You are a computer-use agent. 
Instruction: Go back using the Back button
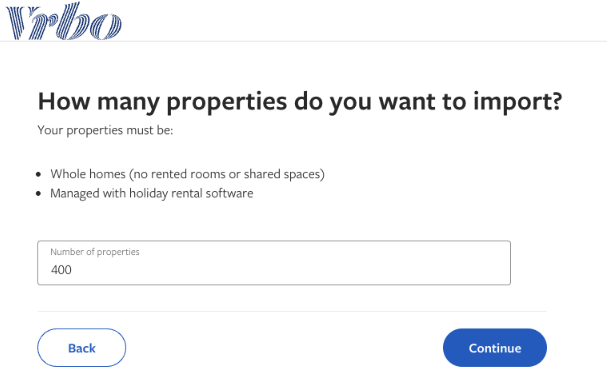pyautogui.click(x=82, y=347)
